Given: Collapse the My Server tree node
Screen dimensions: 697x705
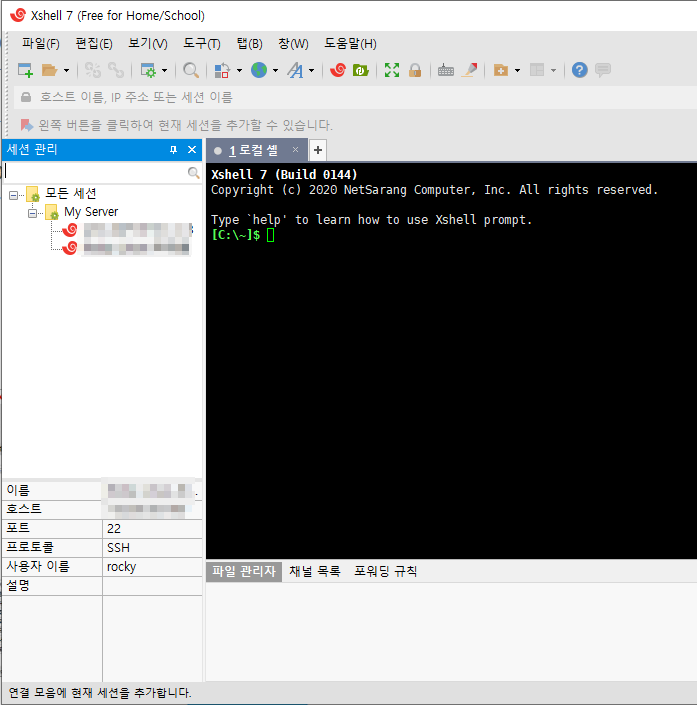Looking at the screenshot, I should click(32, 213).
